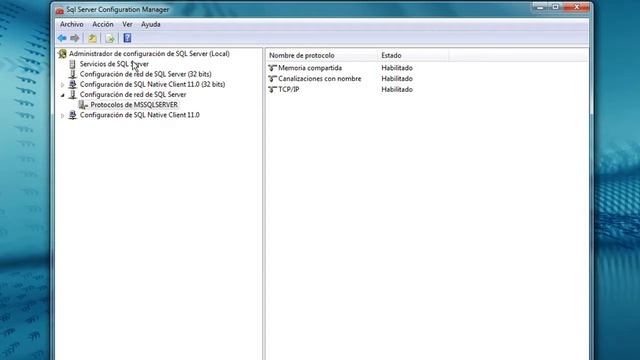The image size is (640, 360).
Task: Click the Servicios de SQL Server icon
Action: click(x=73, y=64)
